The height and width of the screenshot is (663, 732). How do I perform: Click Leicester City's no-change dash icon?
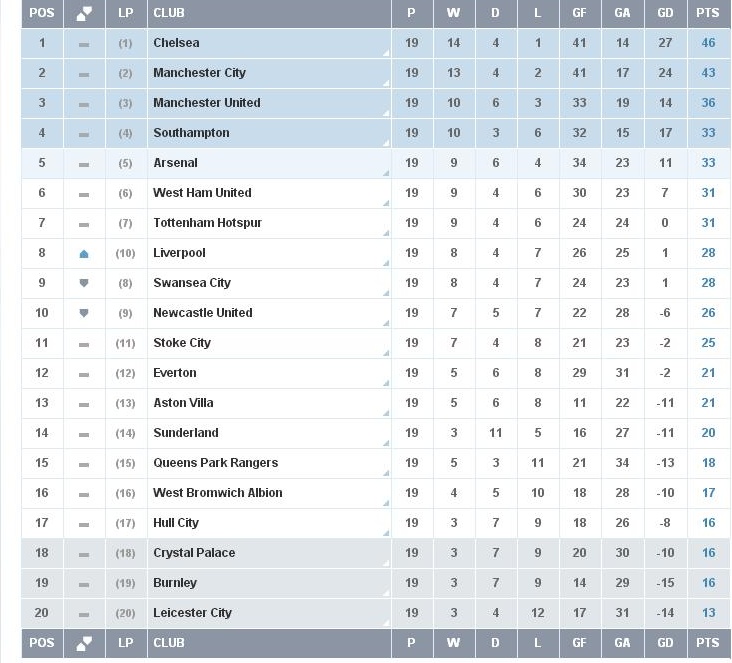[84, 614]
